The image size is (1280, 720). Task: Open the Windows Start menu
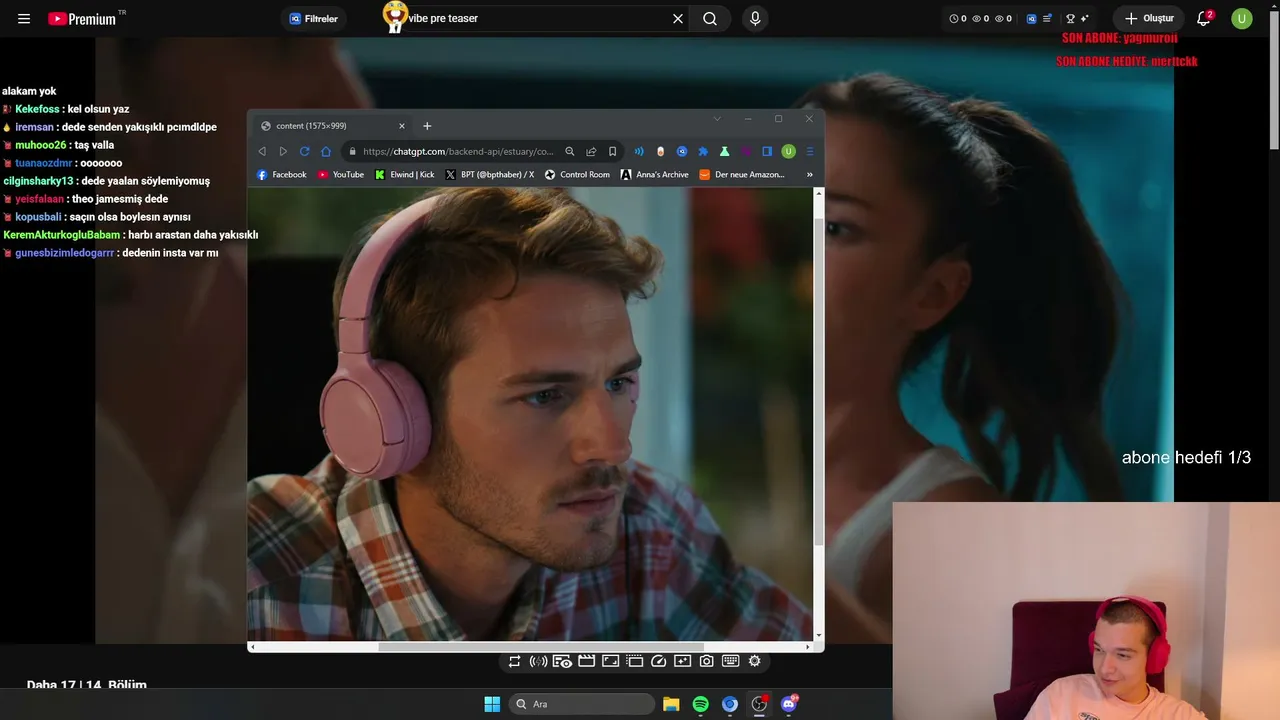point(492,704)
